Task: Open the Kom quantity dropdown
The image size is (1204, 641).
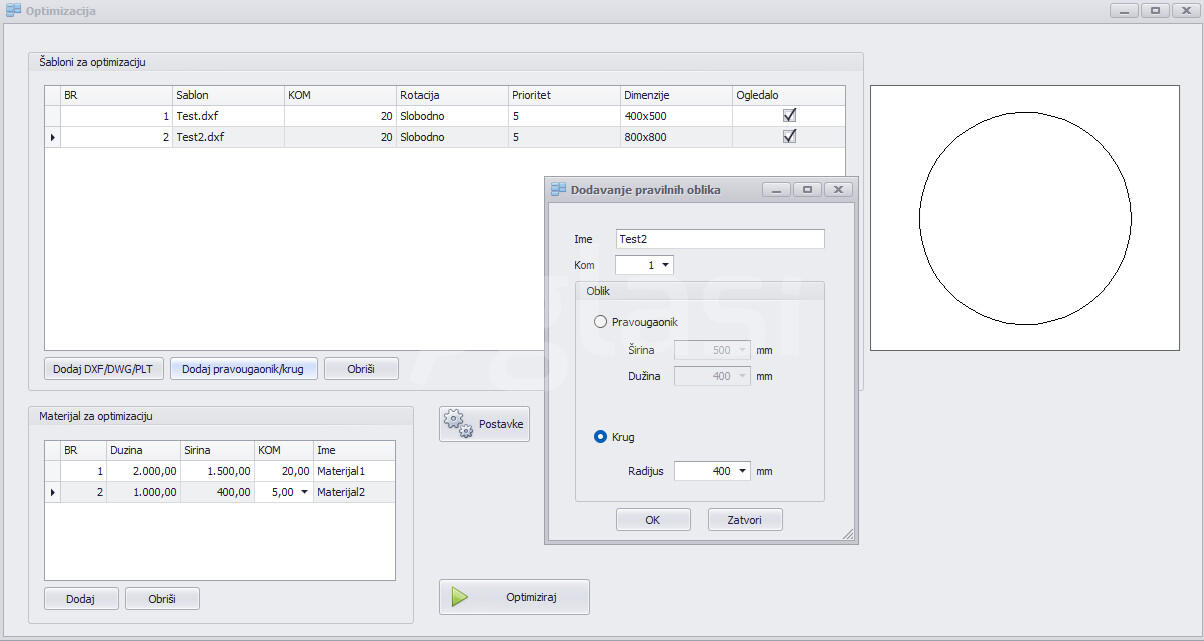Action: 665,265
